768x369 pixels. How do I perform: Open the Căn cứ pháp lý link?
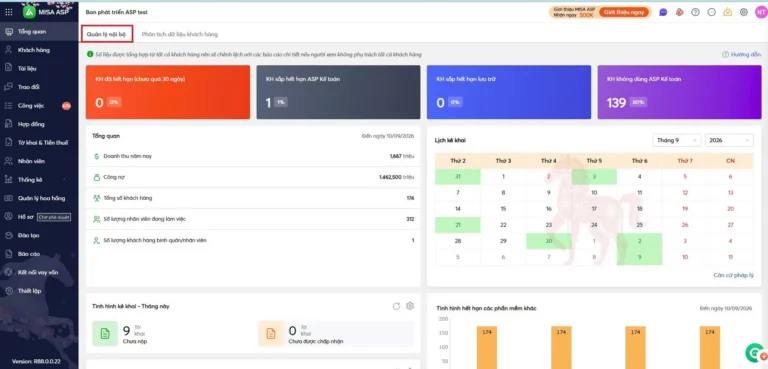(733, 275)
